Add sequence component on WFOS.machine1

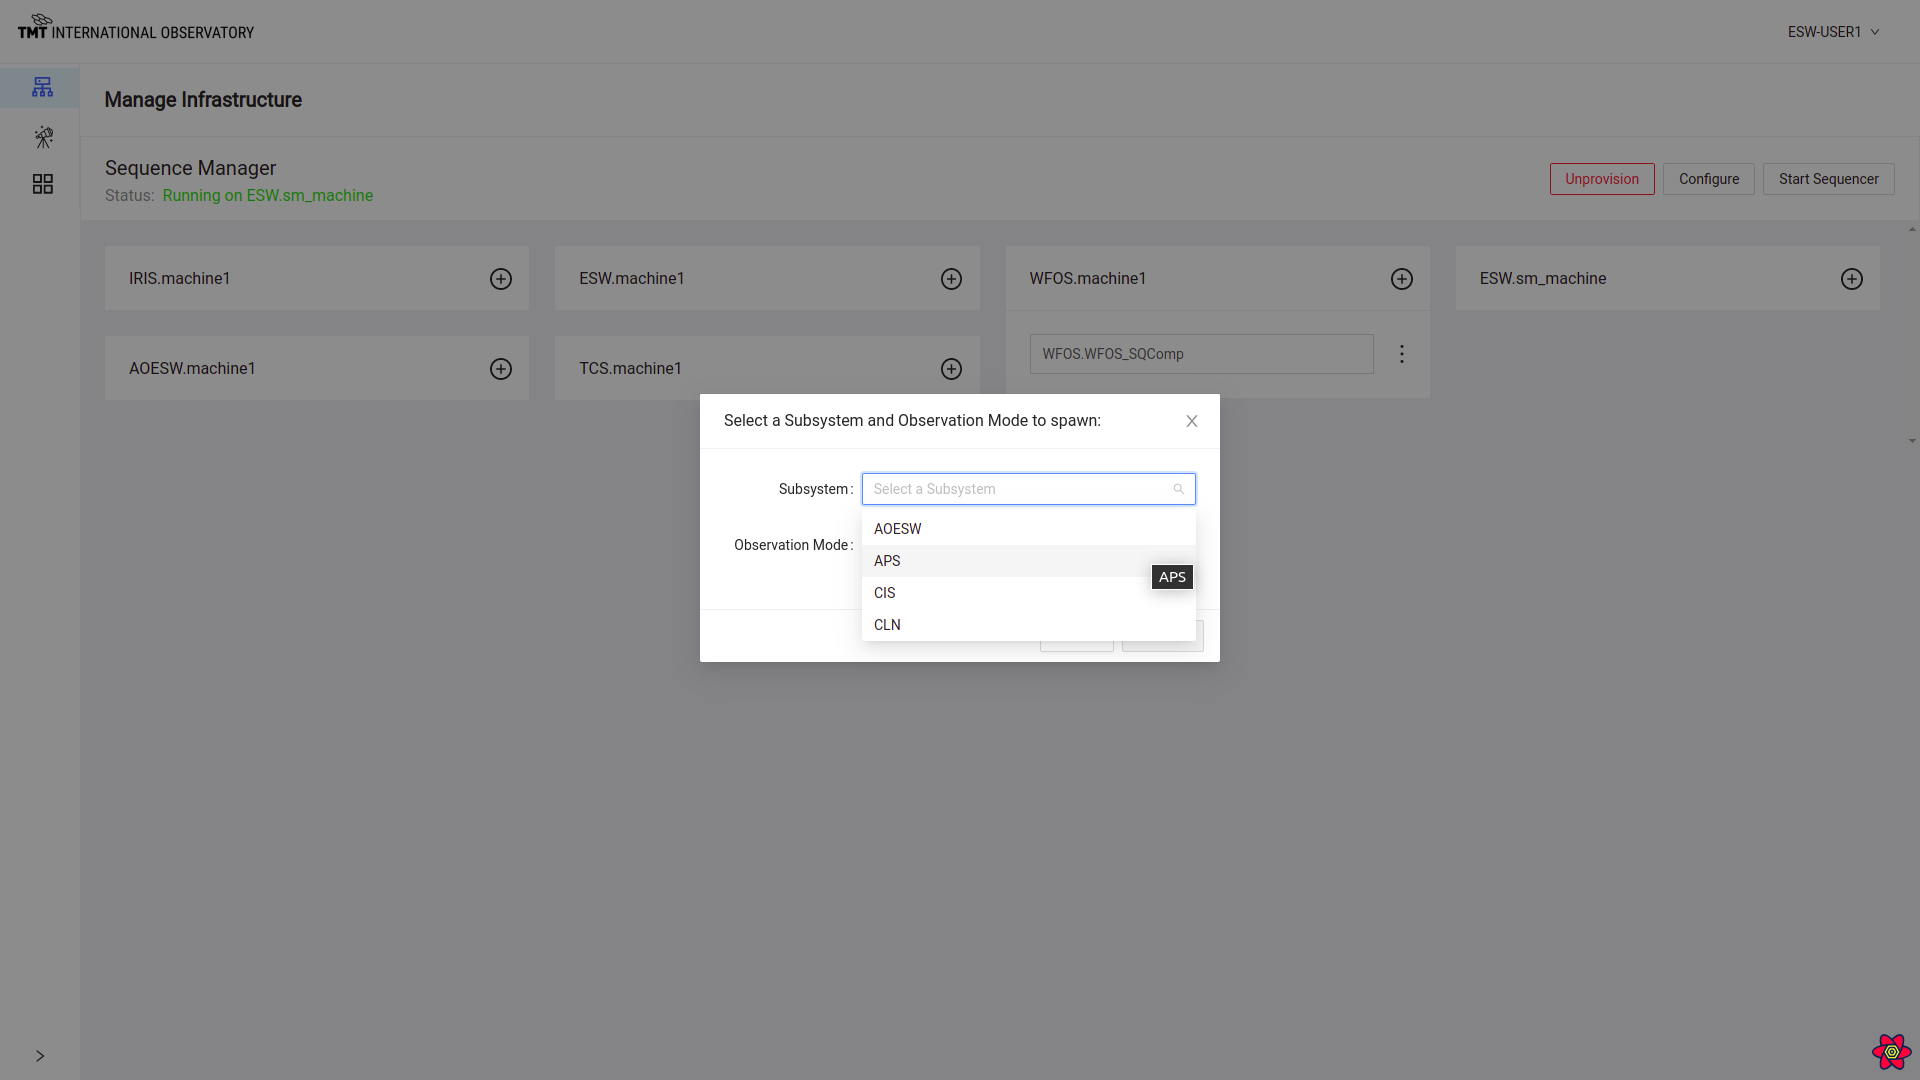click(x=1402, y=279)
